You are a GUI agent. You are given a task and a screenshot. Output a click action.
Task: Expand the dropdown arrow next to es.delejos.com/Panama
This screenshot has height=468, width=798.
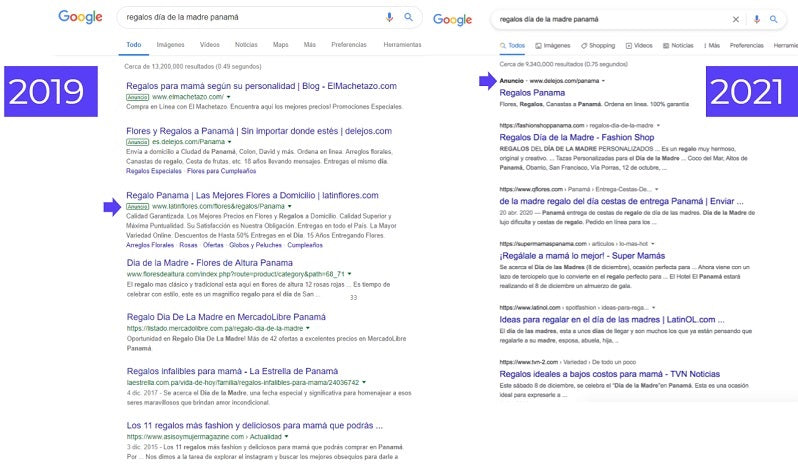point(230,142)
